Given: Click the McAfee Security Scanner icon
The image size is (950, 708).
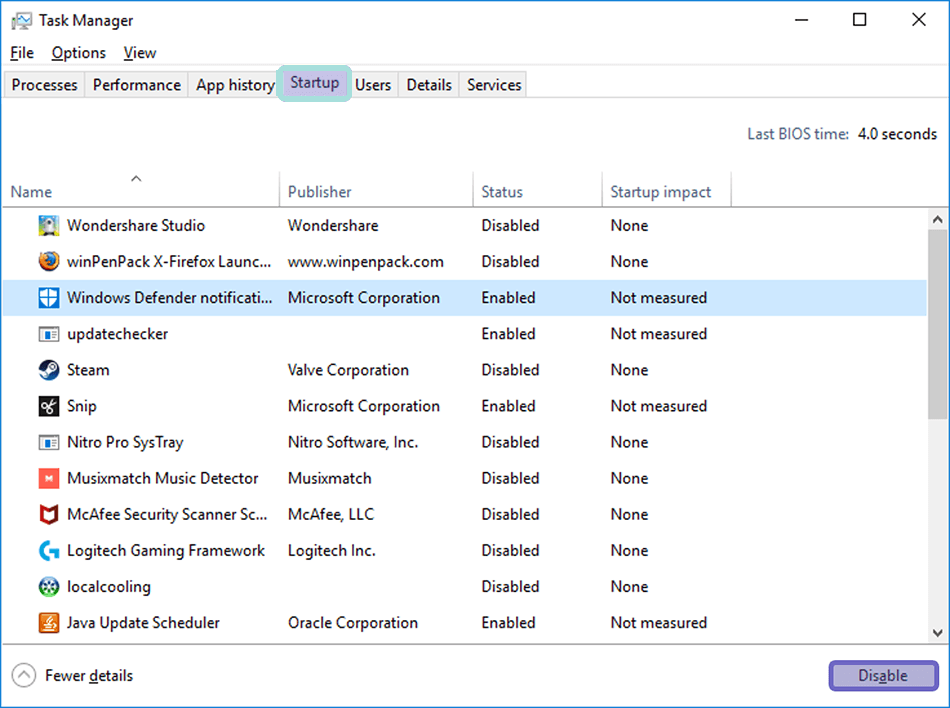Looking at the screenshot, I should coord(49,514).
